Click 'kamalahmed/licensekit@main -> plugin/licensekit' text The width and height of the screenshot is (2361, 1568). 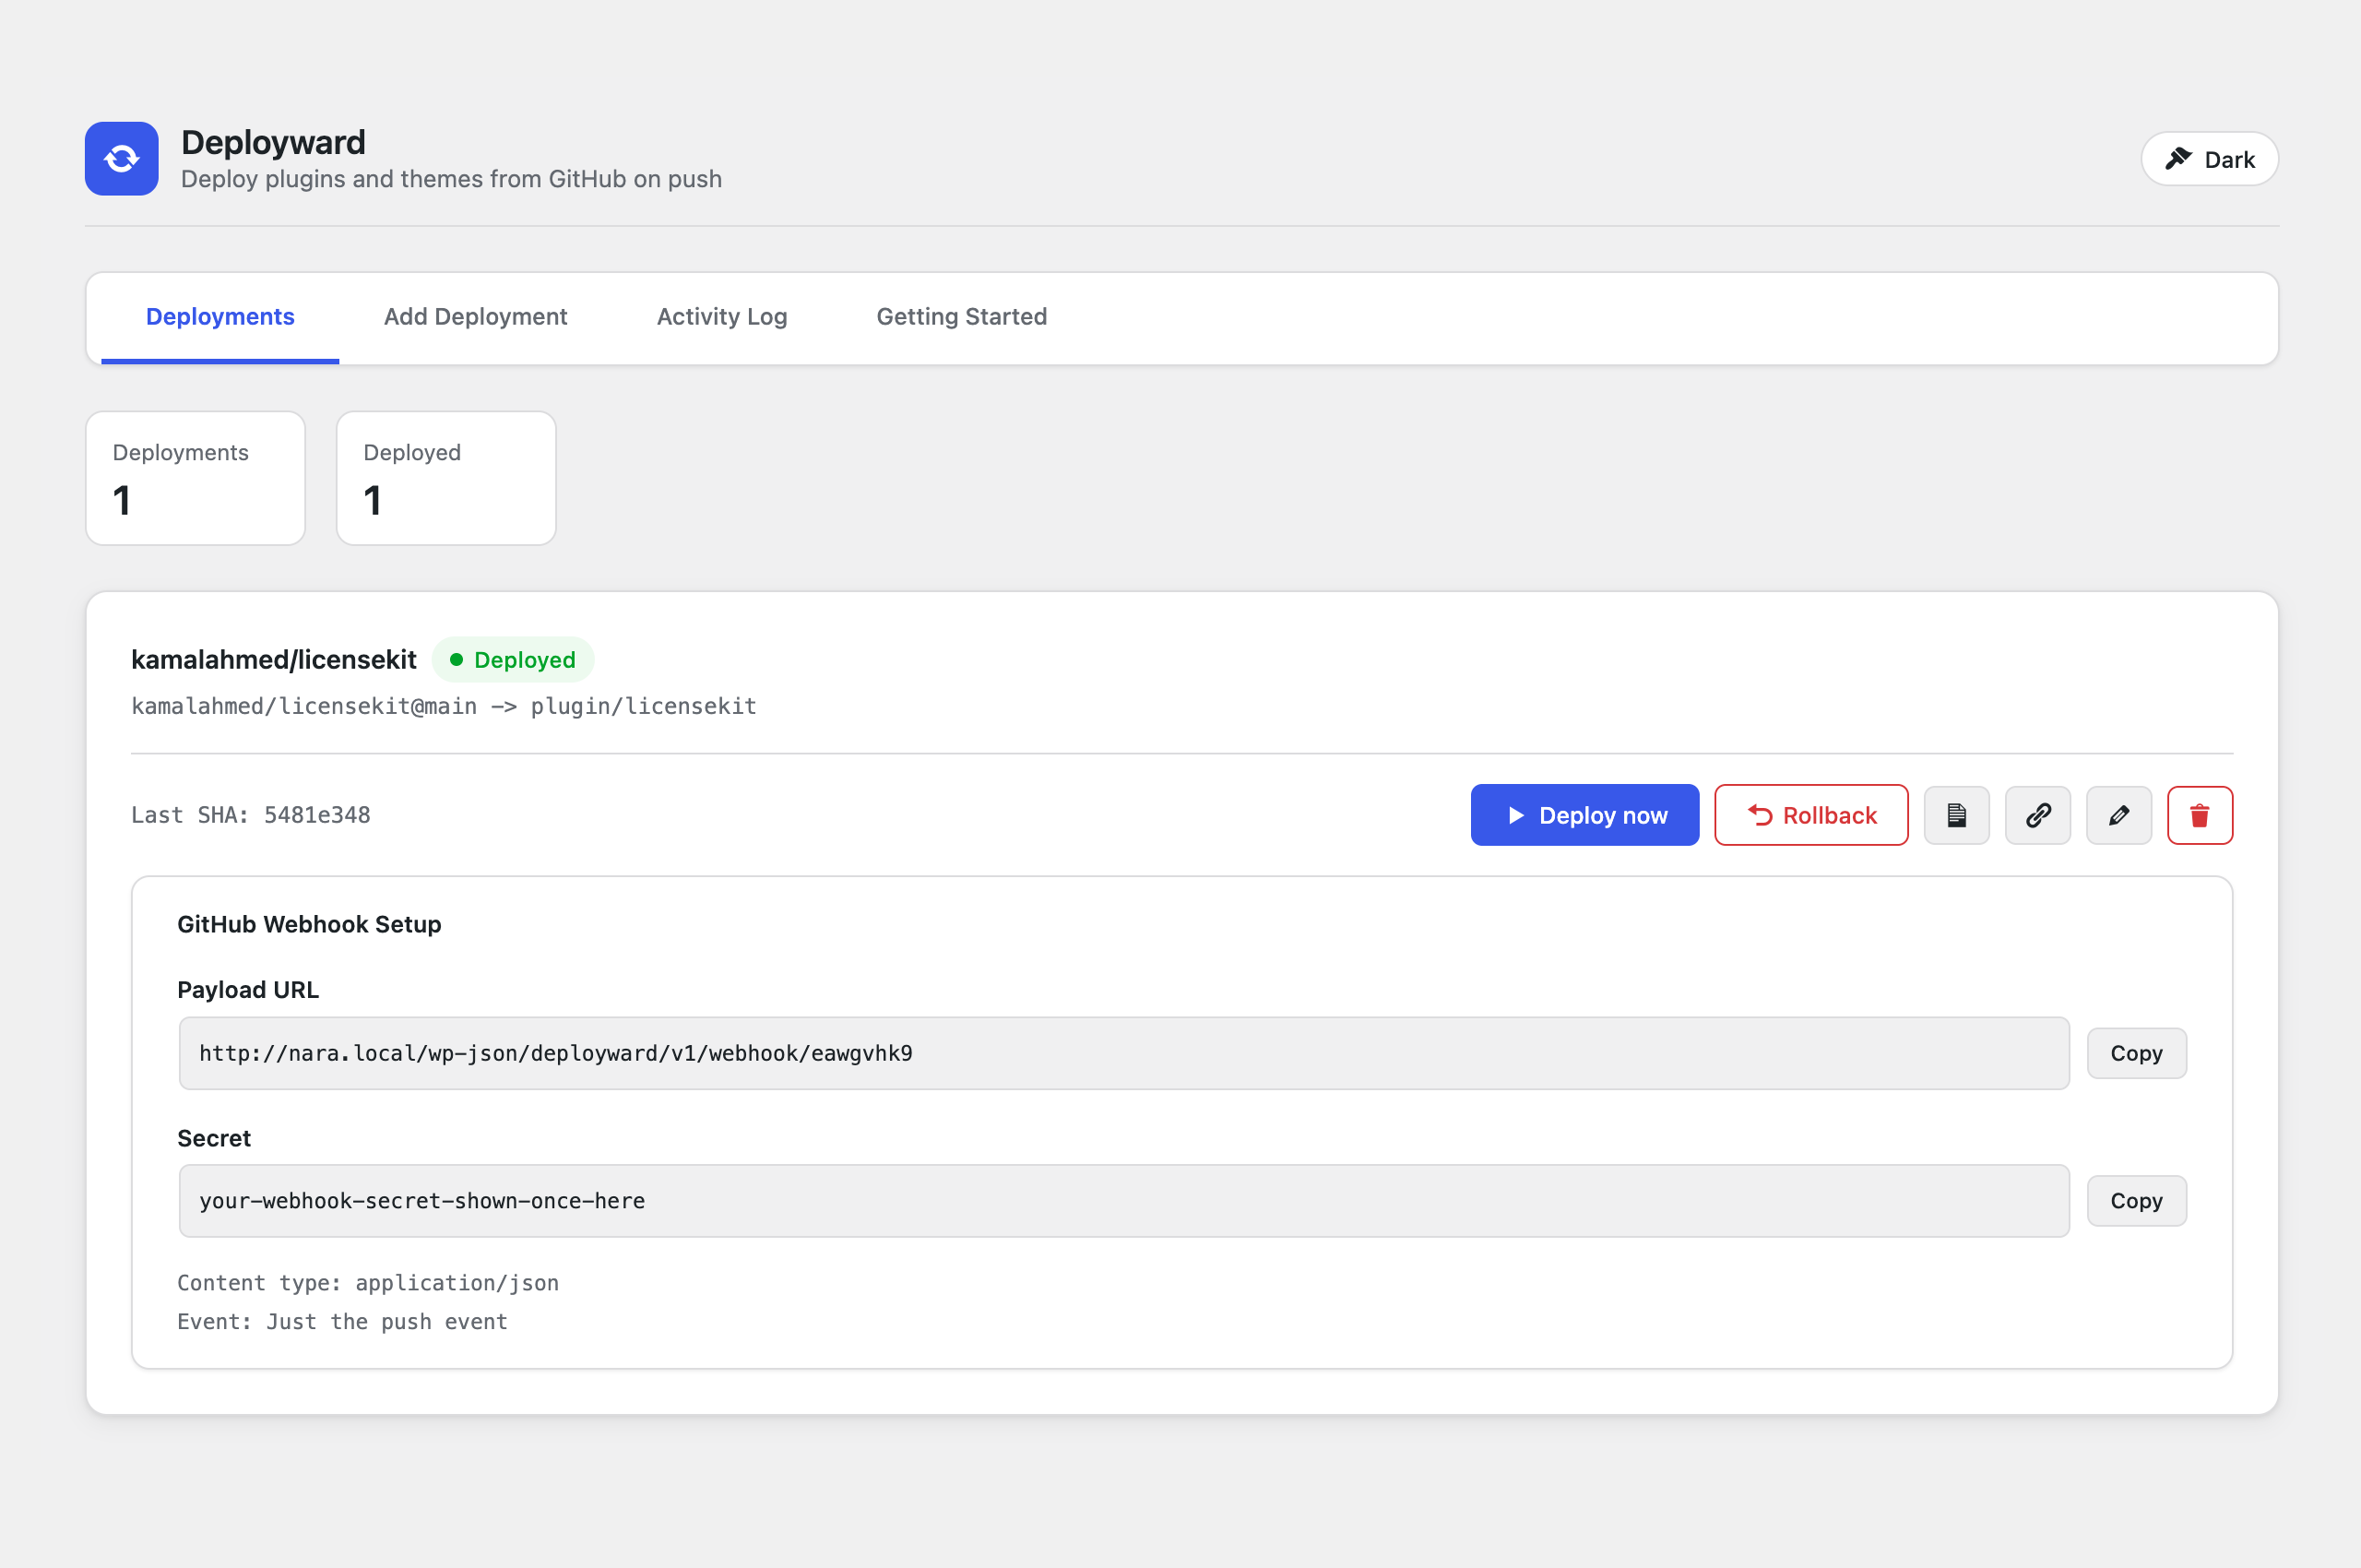444,706
